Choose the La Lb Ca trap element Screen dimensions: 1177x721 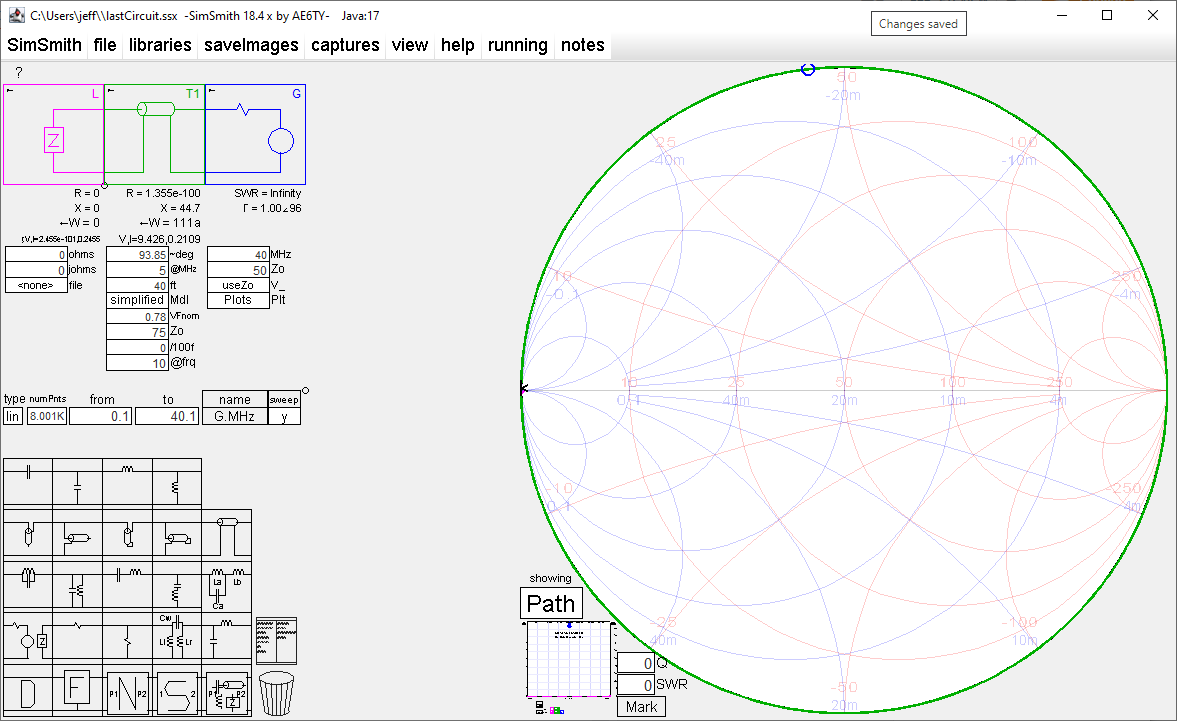(x=227, y=585)
